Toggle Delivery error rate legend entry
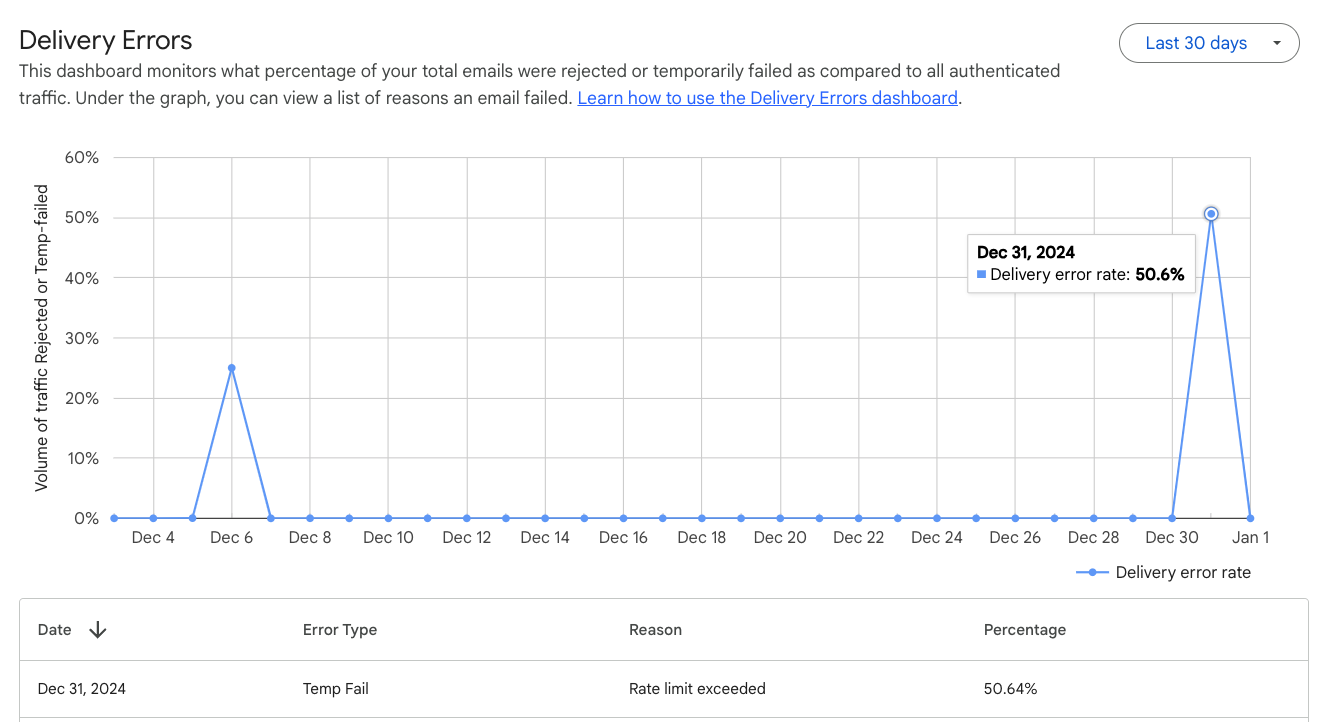Screen dimensions: 1317x722 1164,572
